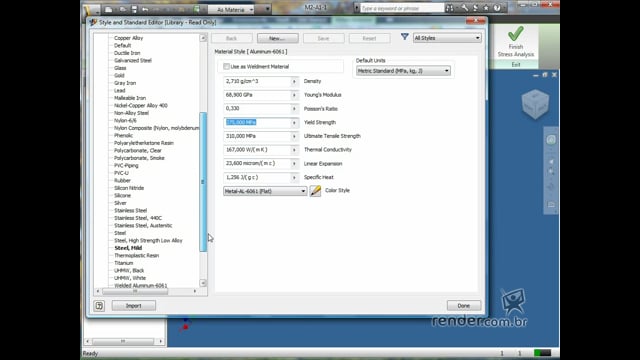Click the help icon beside Import
640x360 pixels.
coord(99,306)
